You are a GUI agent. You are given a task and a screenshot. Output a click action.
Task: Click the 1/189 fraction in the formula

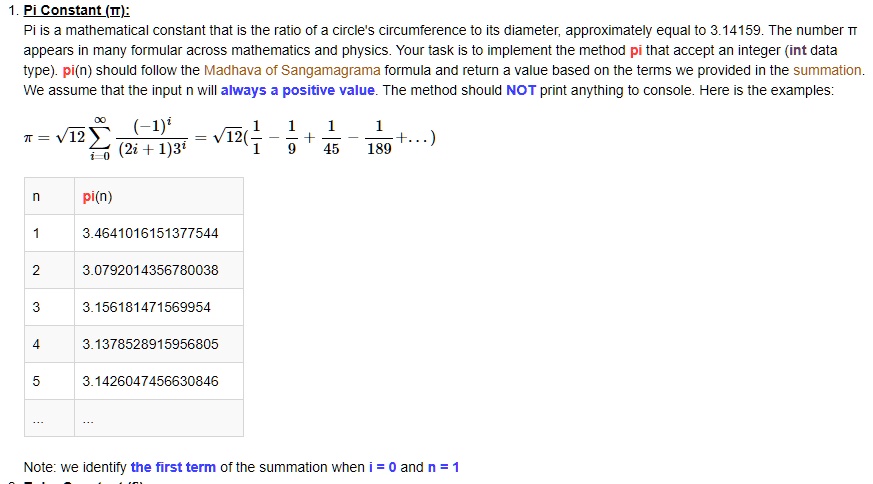(379, 138)
